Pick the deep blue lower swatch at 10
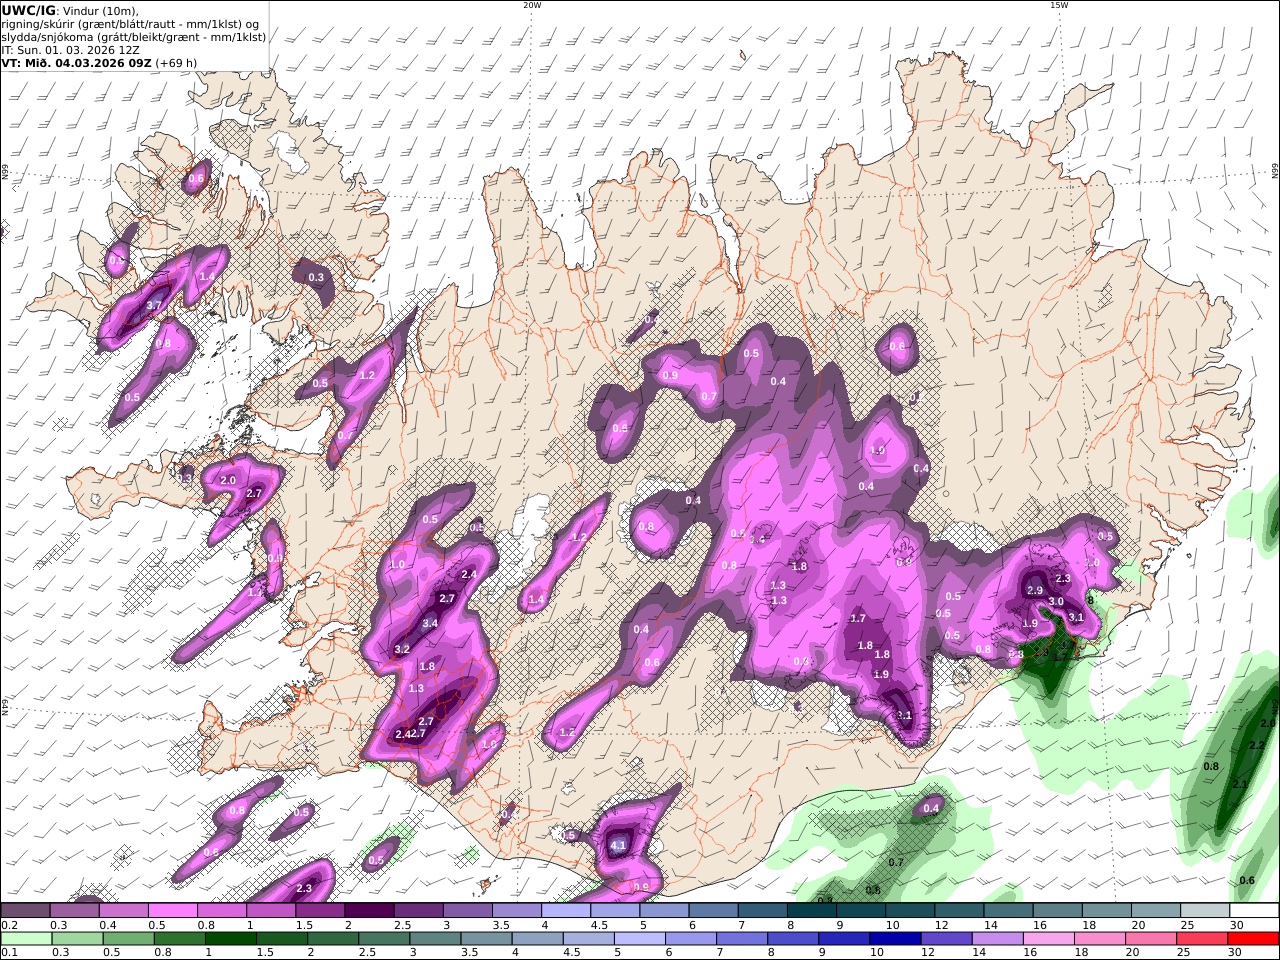This screenshot has width=1280, height=960. 895,939
